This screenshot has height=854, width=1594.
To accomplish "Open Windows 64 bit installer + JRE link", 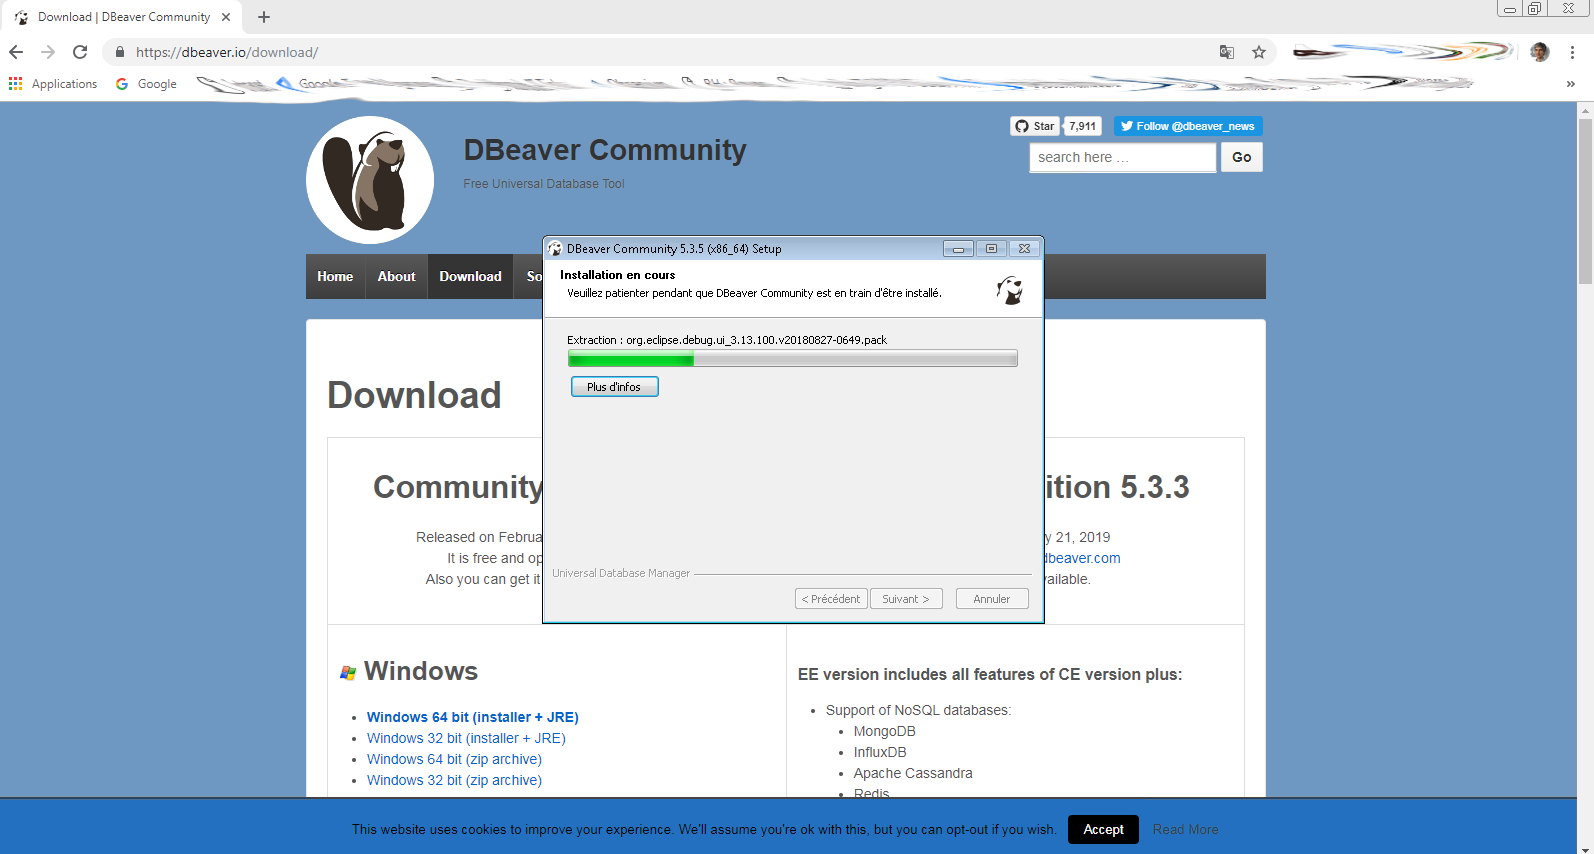I will 472,717.
